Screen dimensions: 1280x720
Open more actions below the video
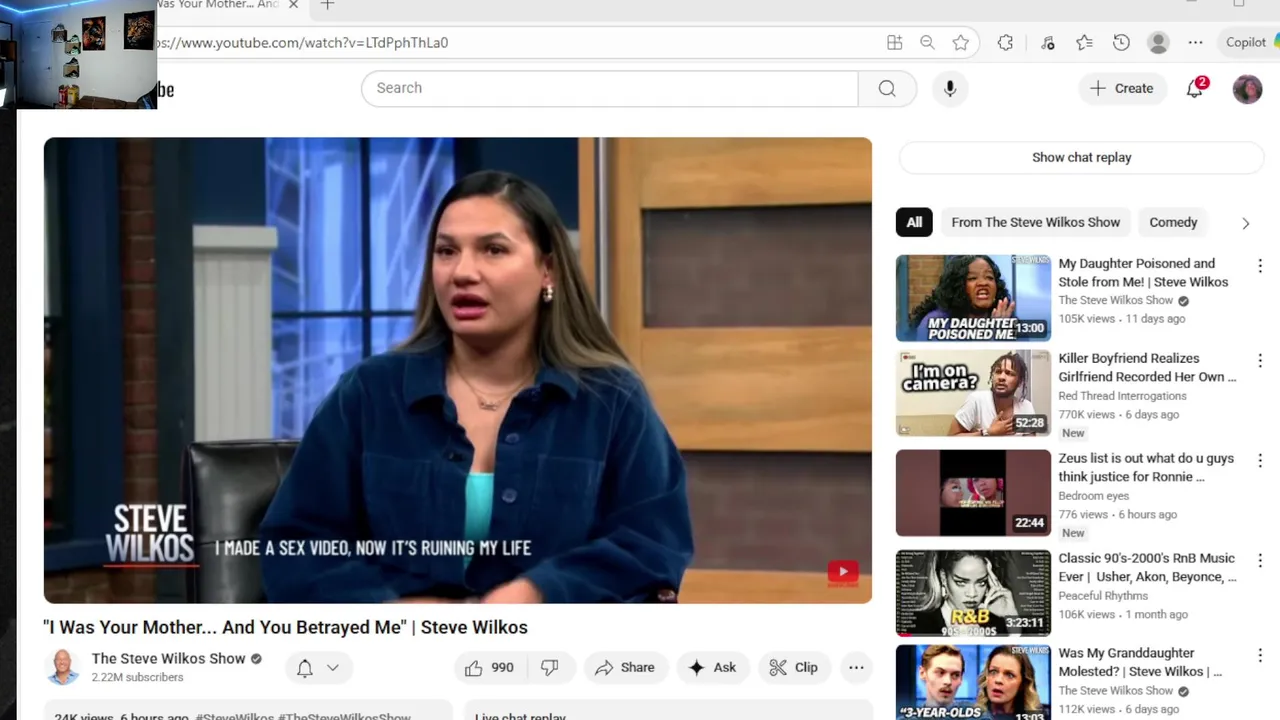tap(856, 668)
